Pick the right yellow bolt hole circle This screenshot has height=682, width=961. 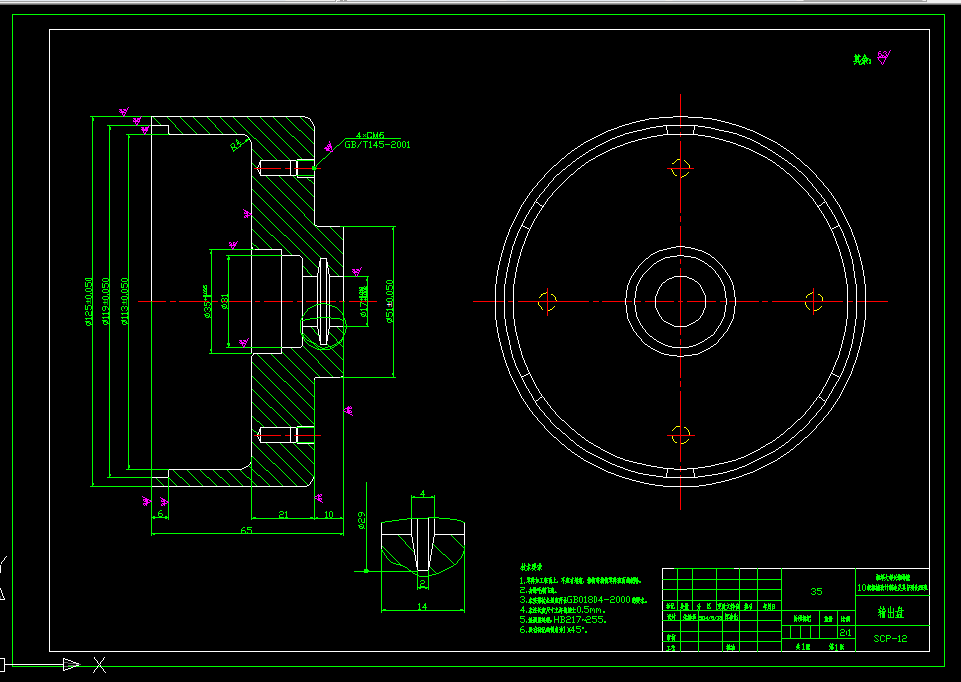click(x=814, y=301)
